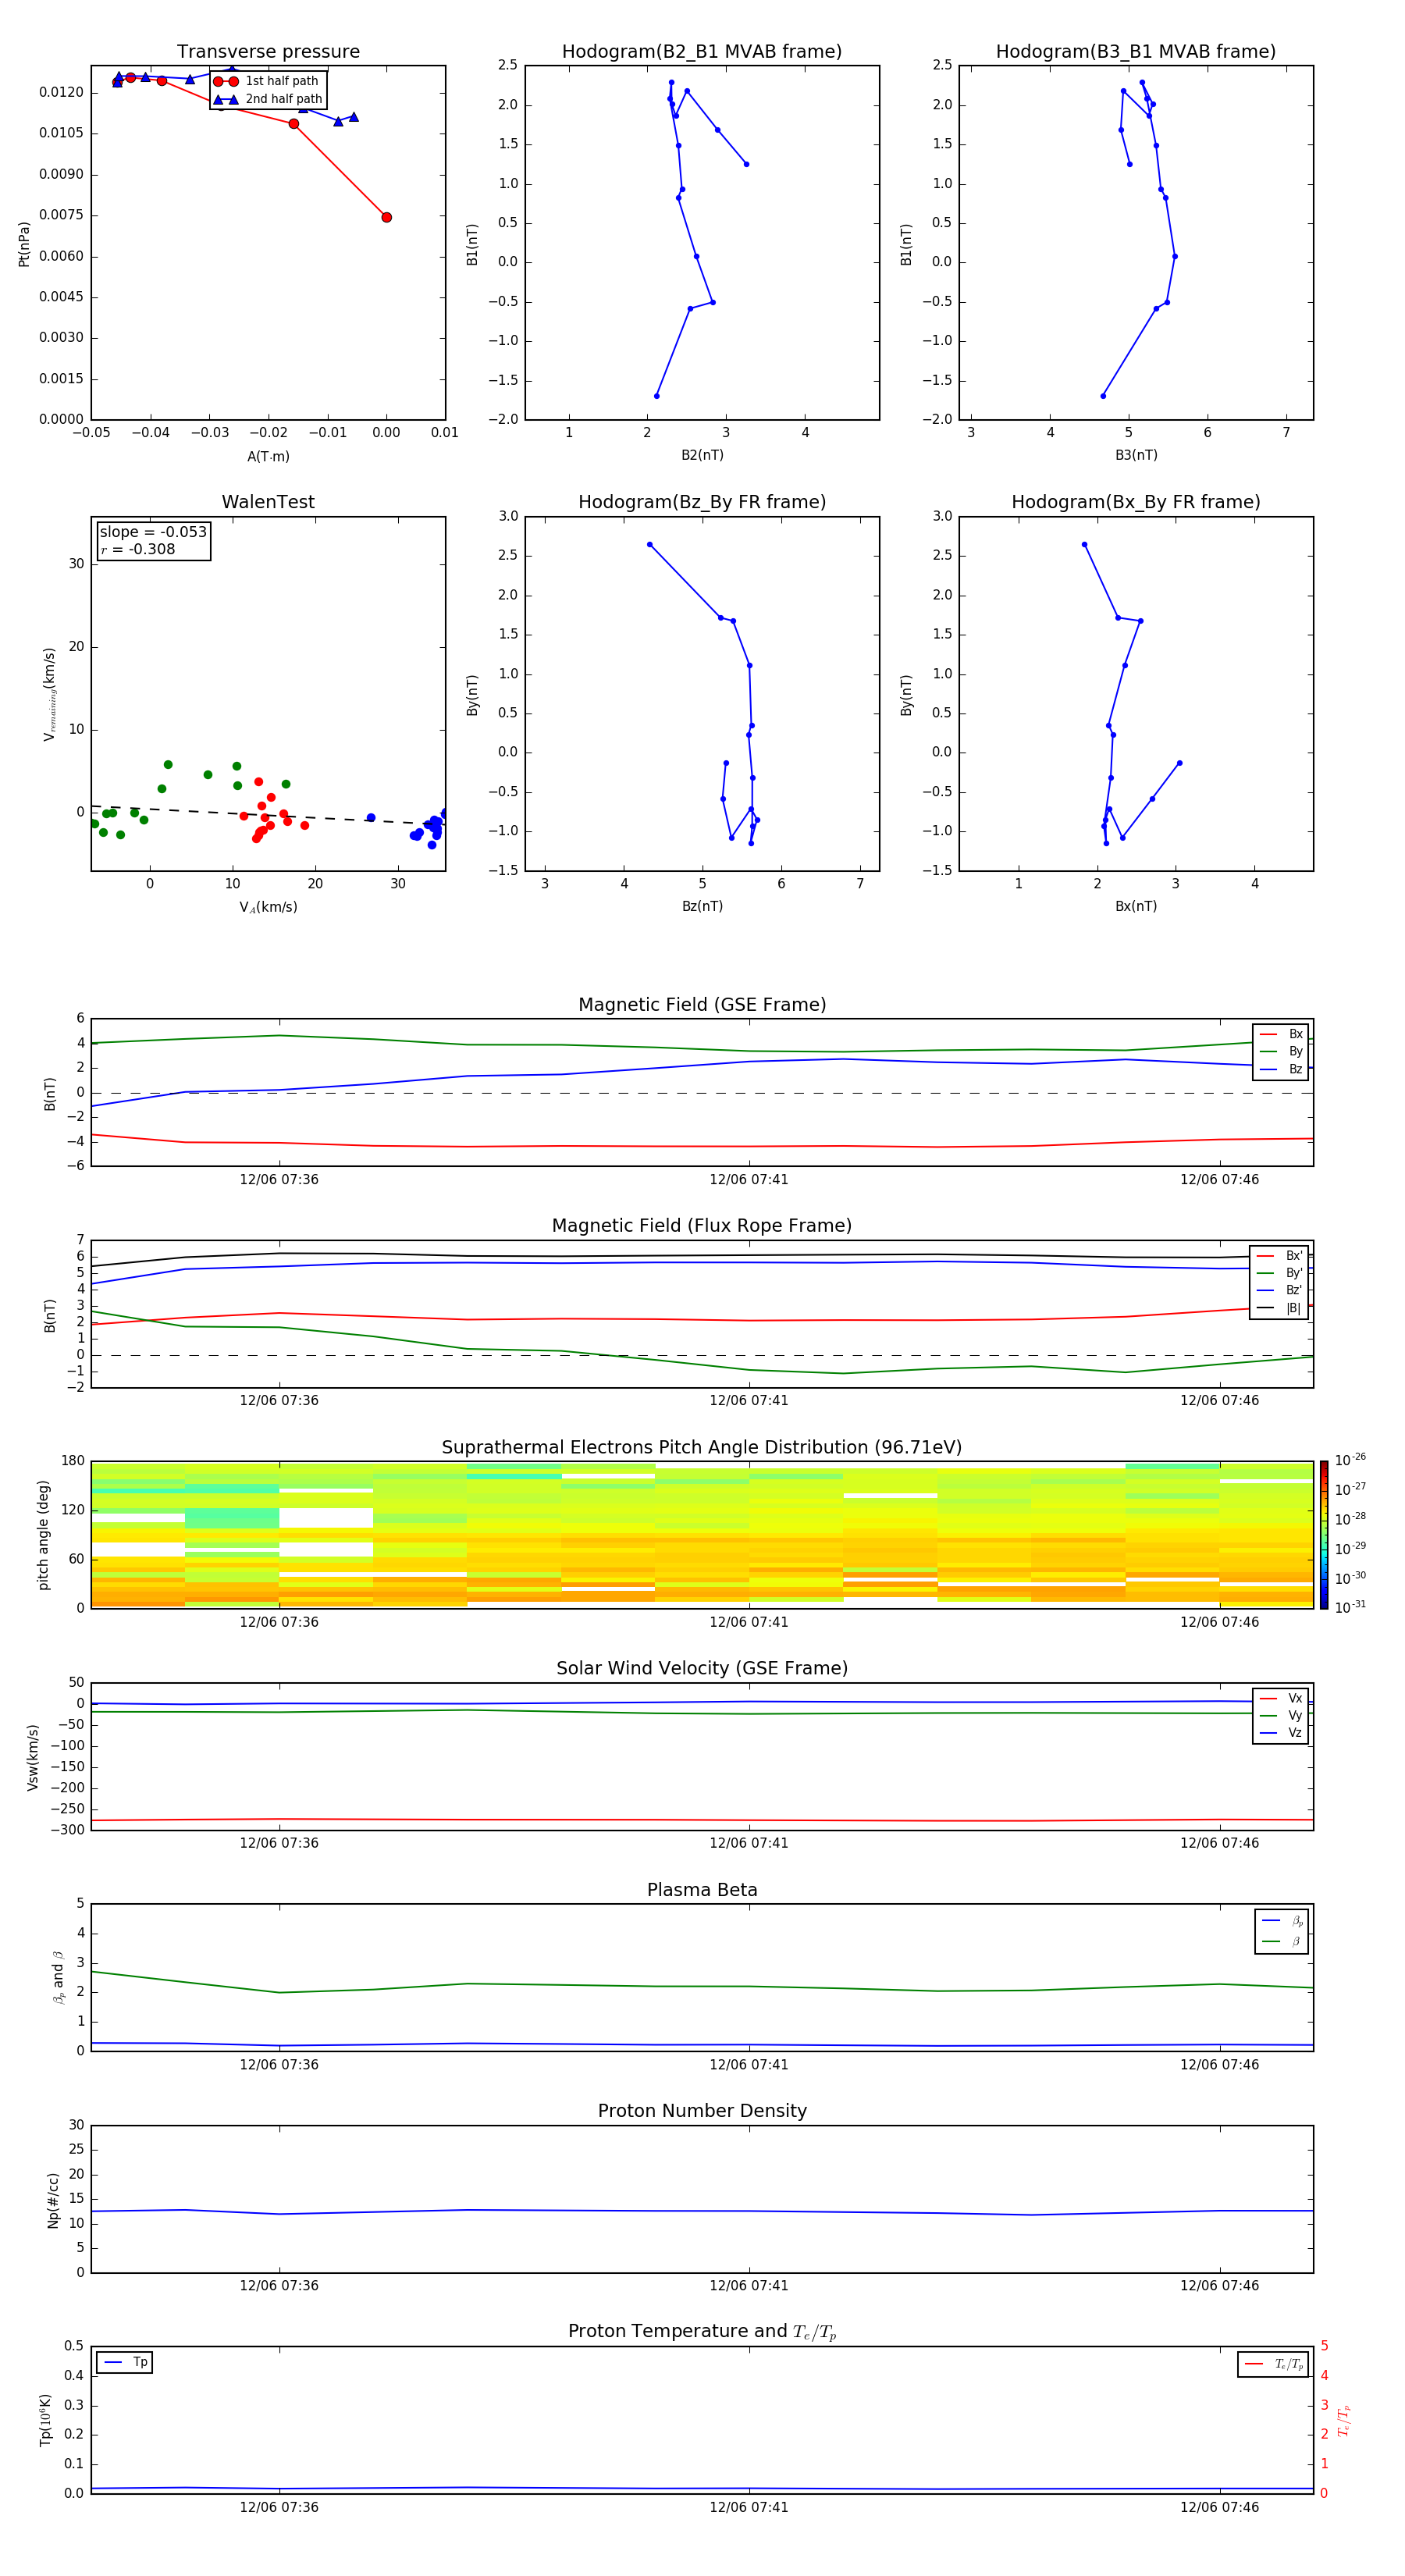This screenshot has width=1405, height=2576.
Task: Click the By legend entry in GSE magnetic field plot
Action: 1281,1052
